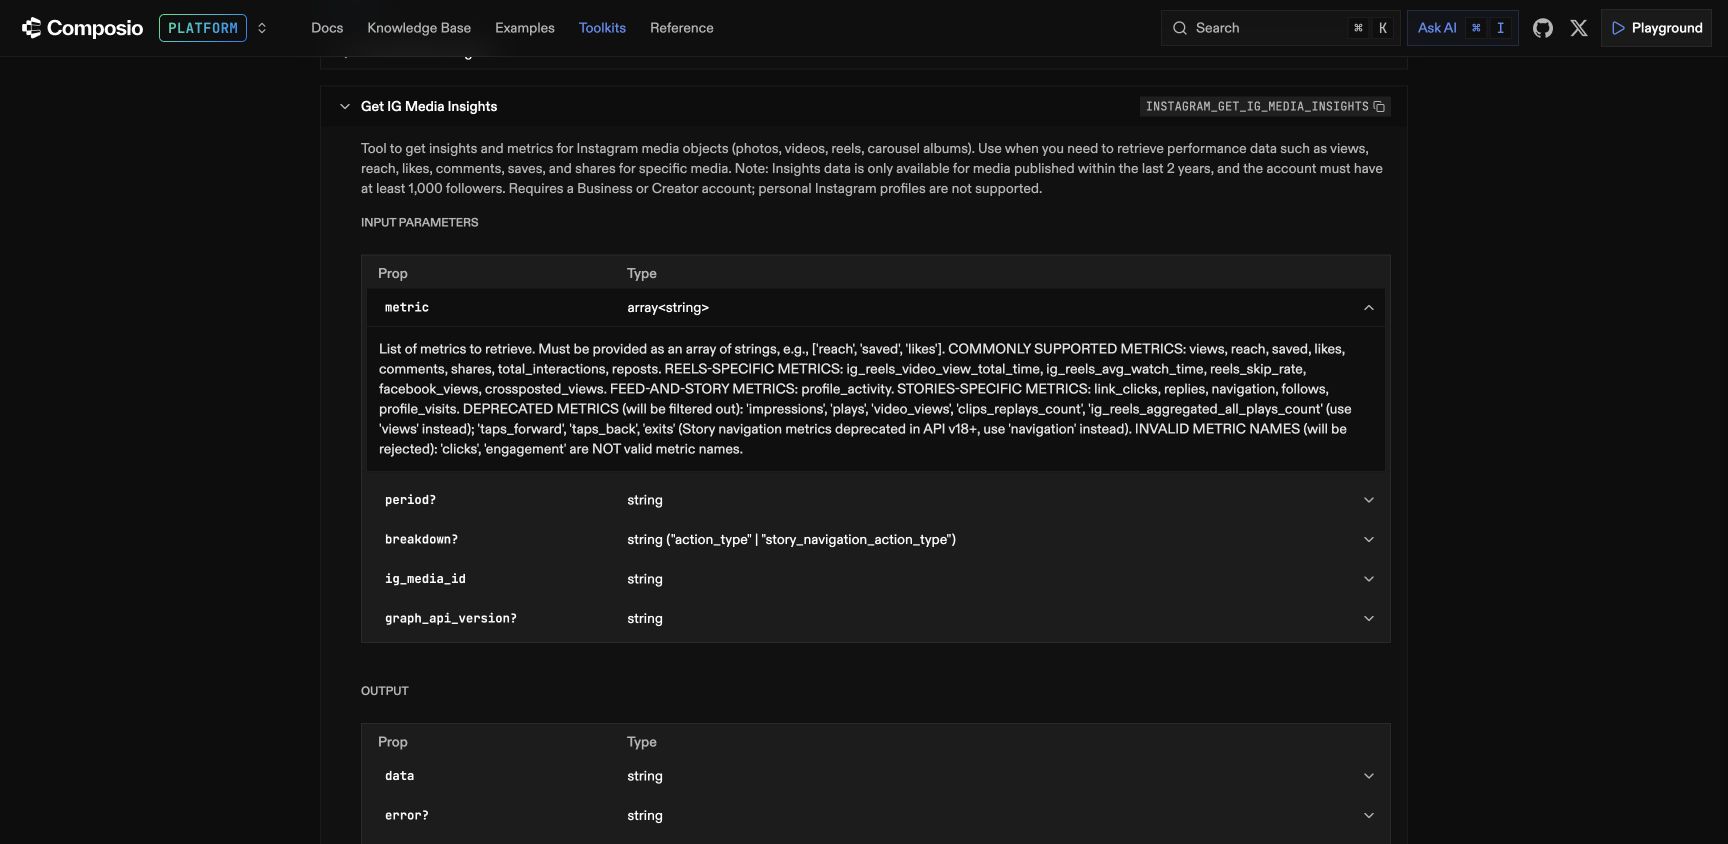Click the metric property name
This screenshot has width=1728, height=844.
pyautogui.click(x=407, y=308)
